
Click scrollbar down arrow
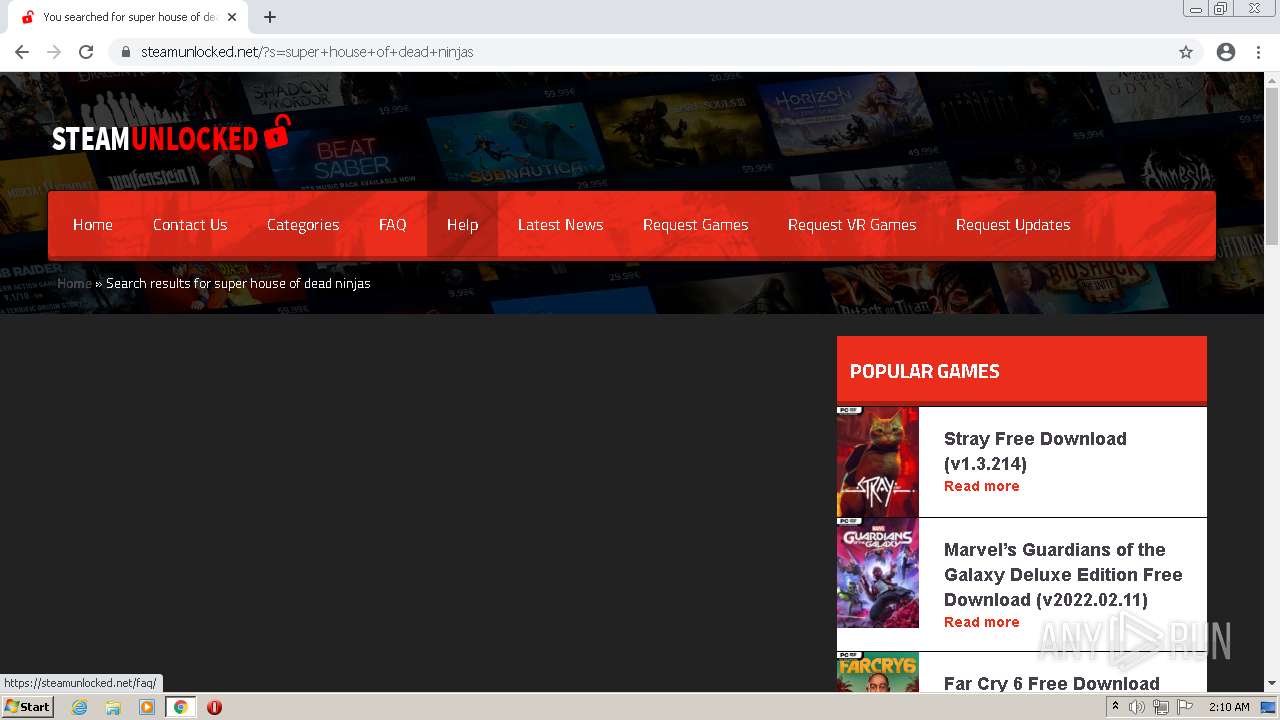(1272, 683)
